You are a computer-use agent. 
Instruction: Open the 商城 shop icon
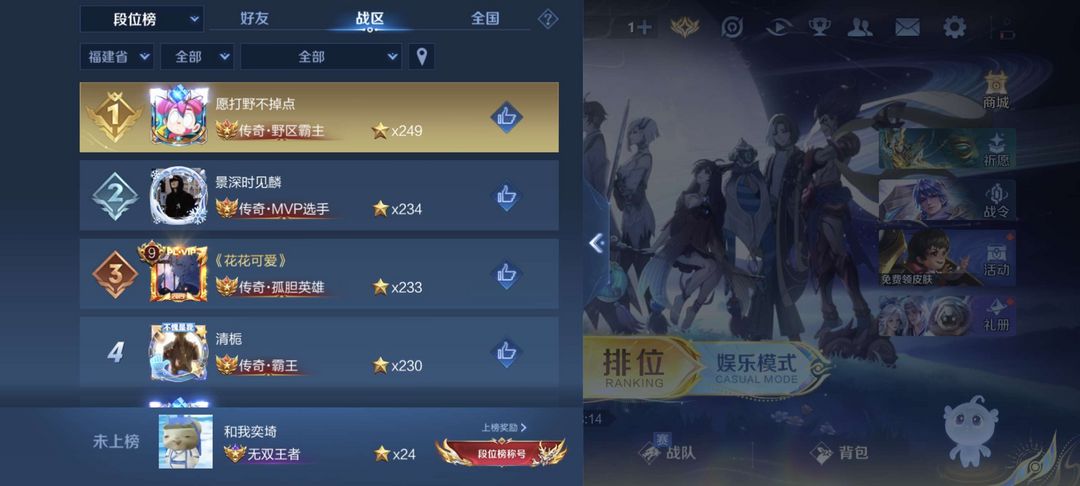click(996, 91)
